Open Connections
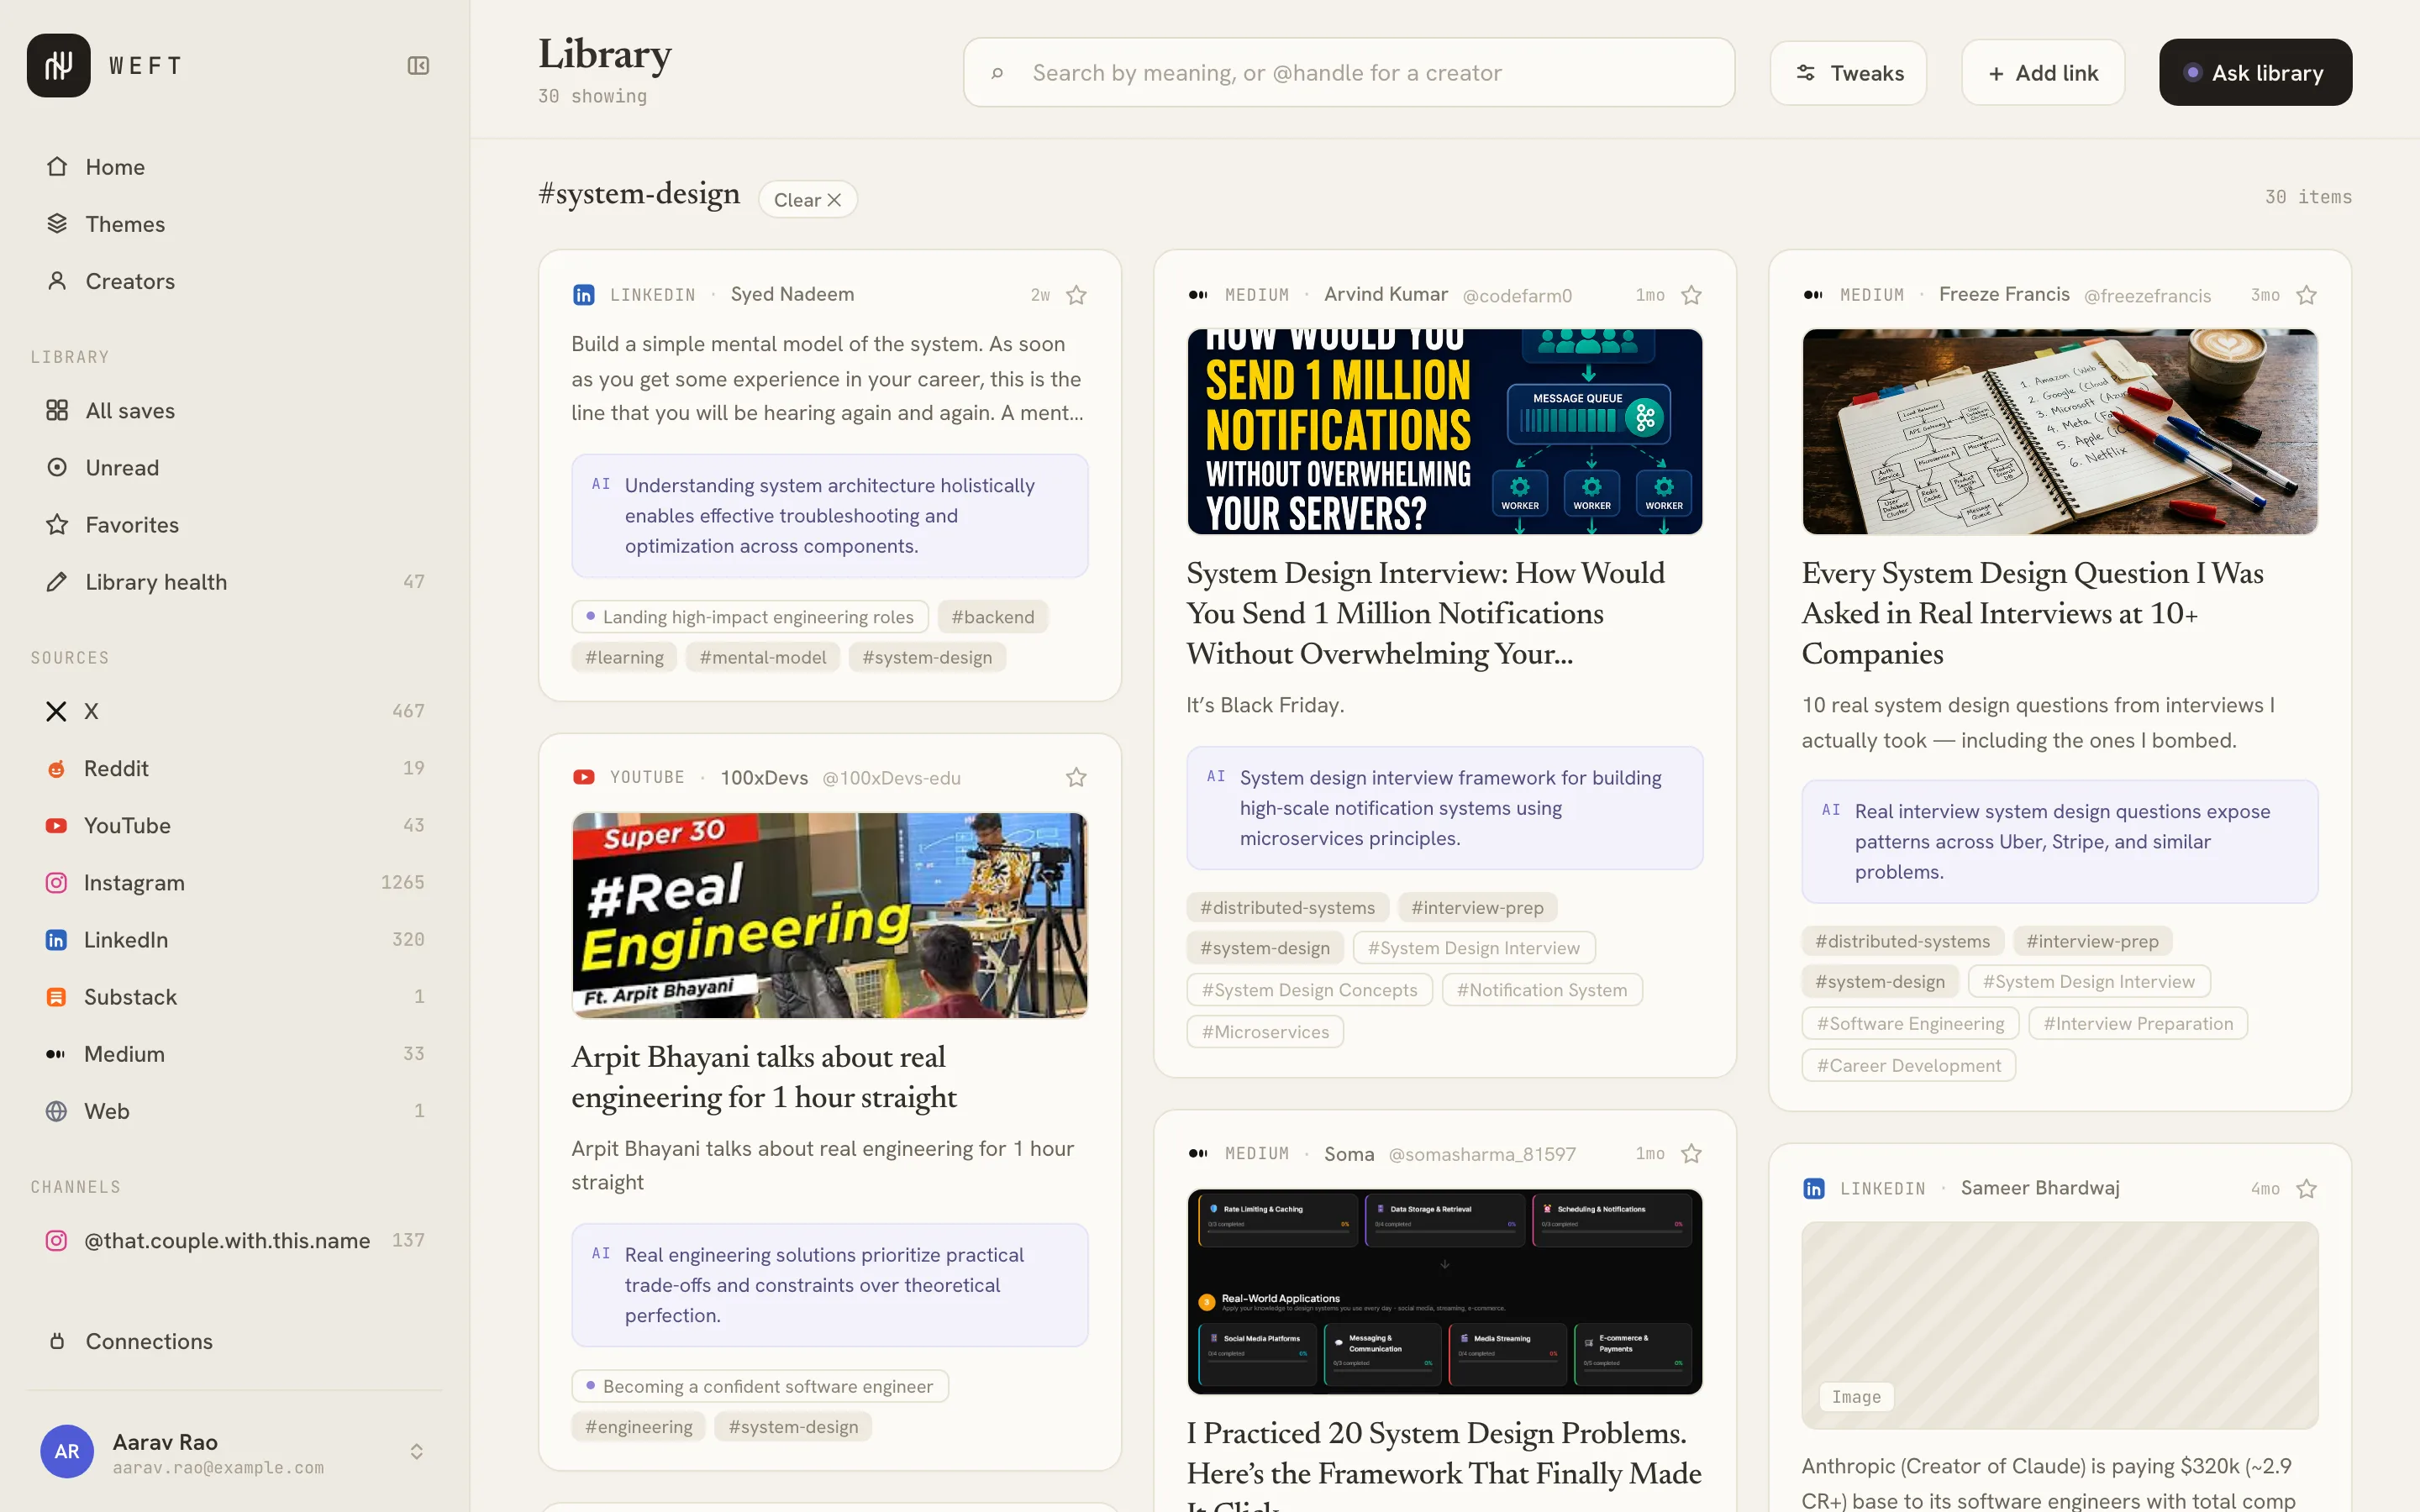2420x1512 pixels. coord(235,1341)
